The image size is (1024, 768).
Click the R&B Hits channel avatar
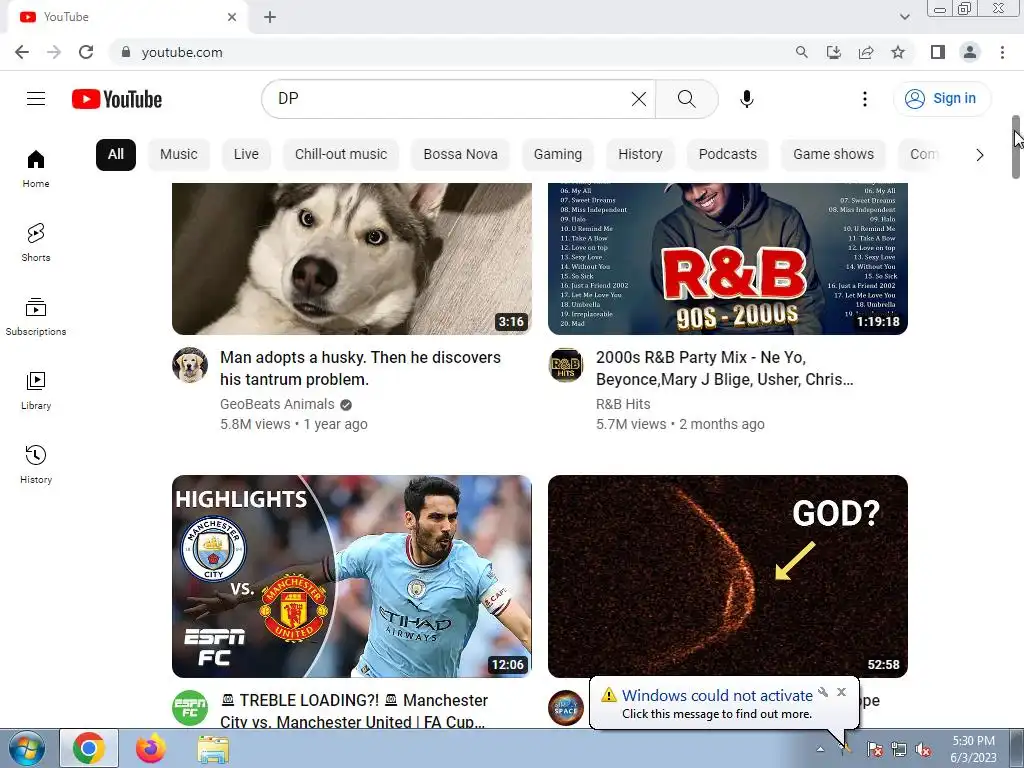coord(566,365)
